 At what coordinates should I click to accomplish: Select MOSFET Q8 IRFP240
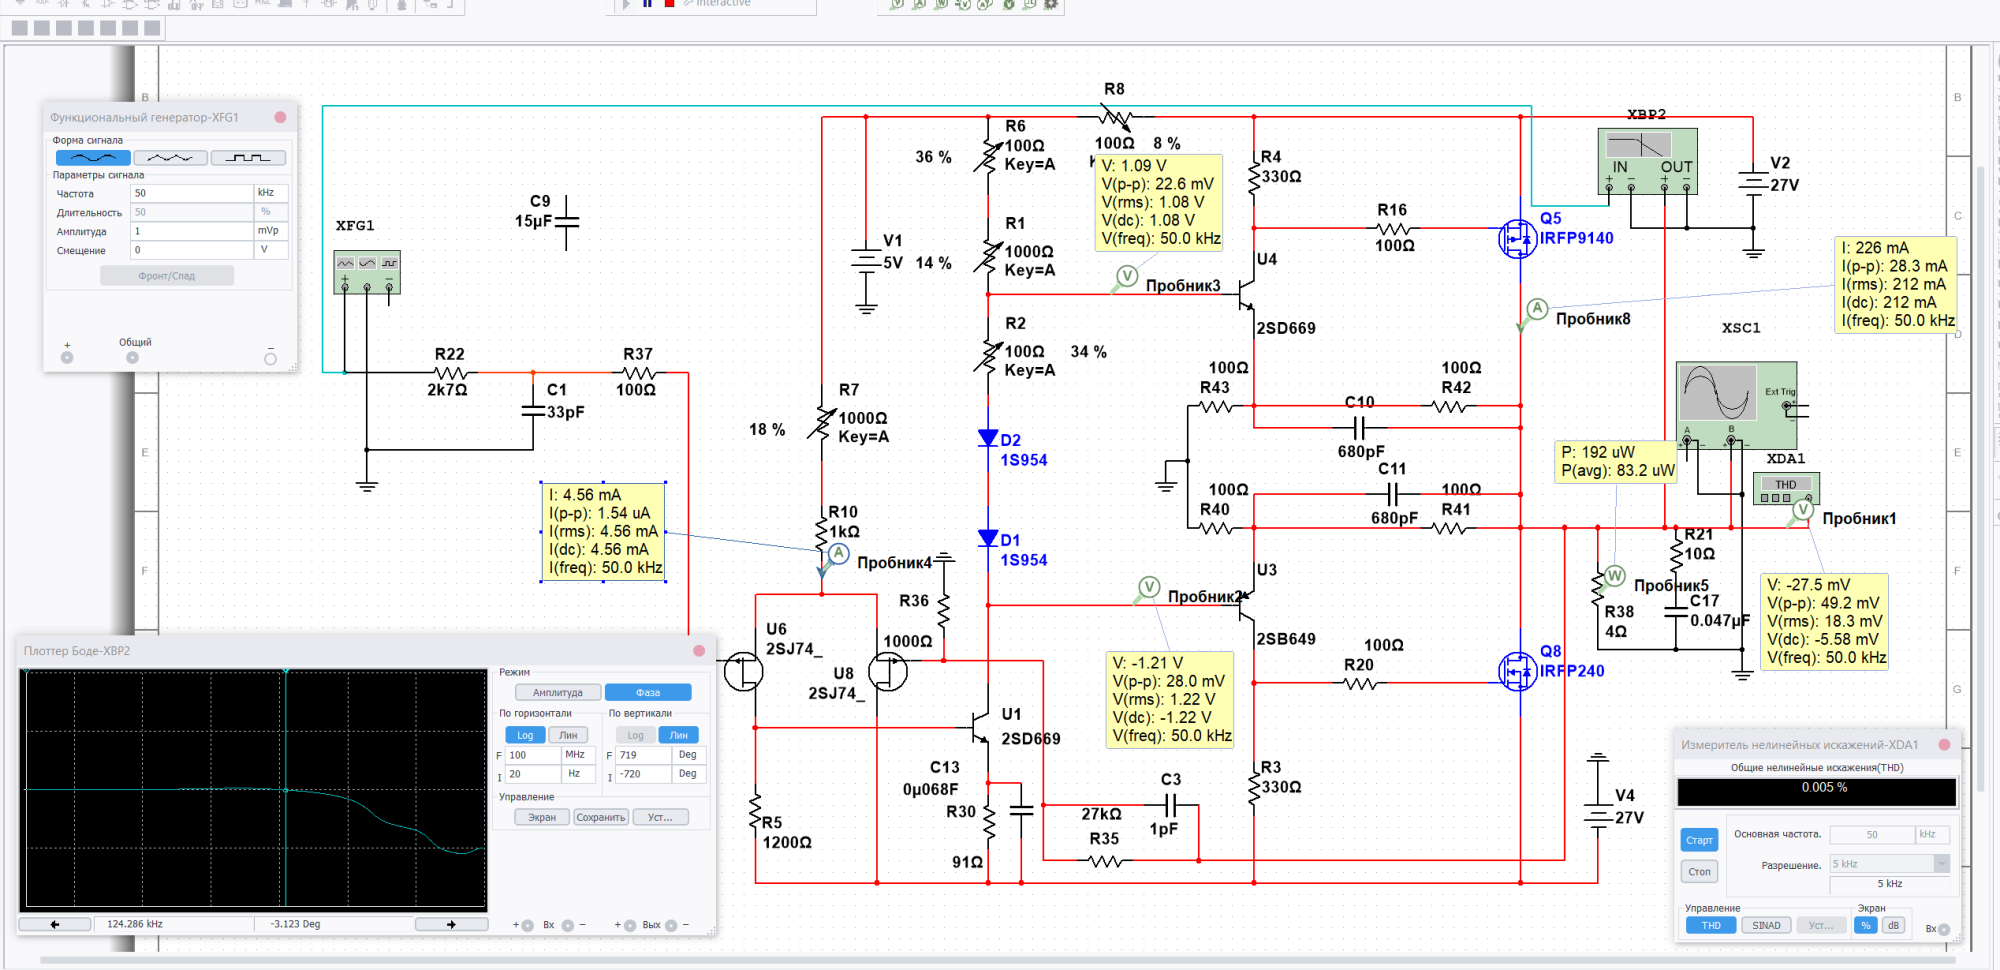(x=1518, y=671)
